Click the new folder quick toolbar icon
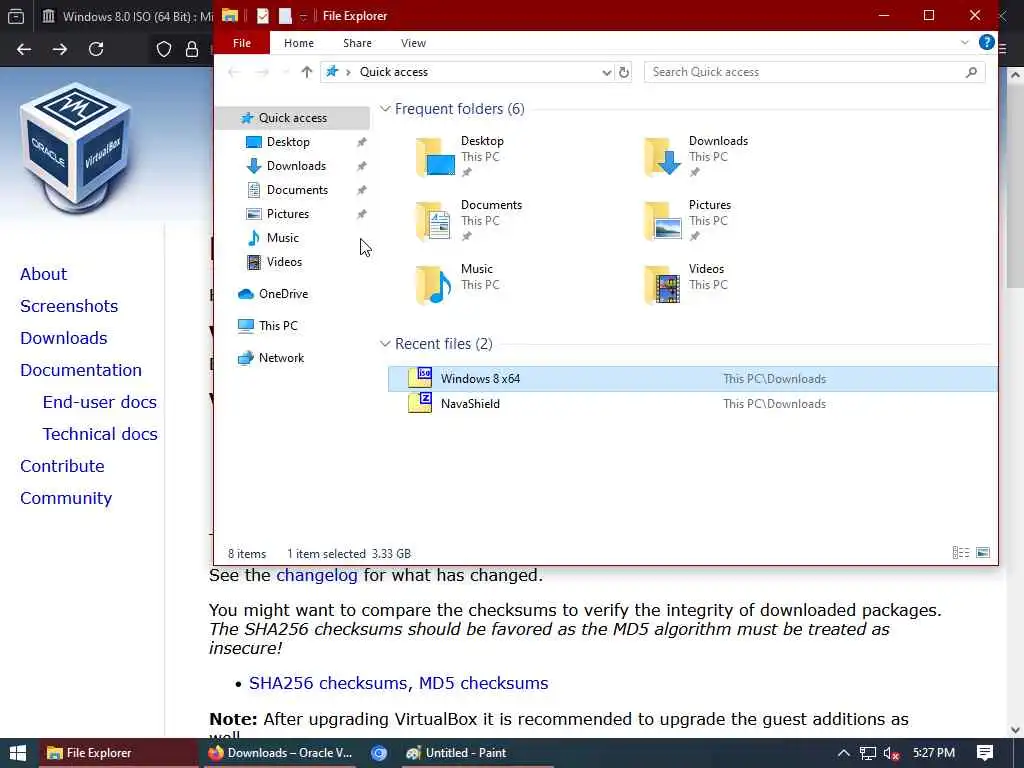1024x768 pixels. 285,16
